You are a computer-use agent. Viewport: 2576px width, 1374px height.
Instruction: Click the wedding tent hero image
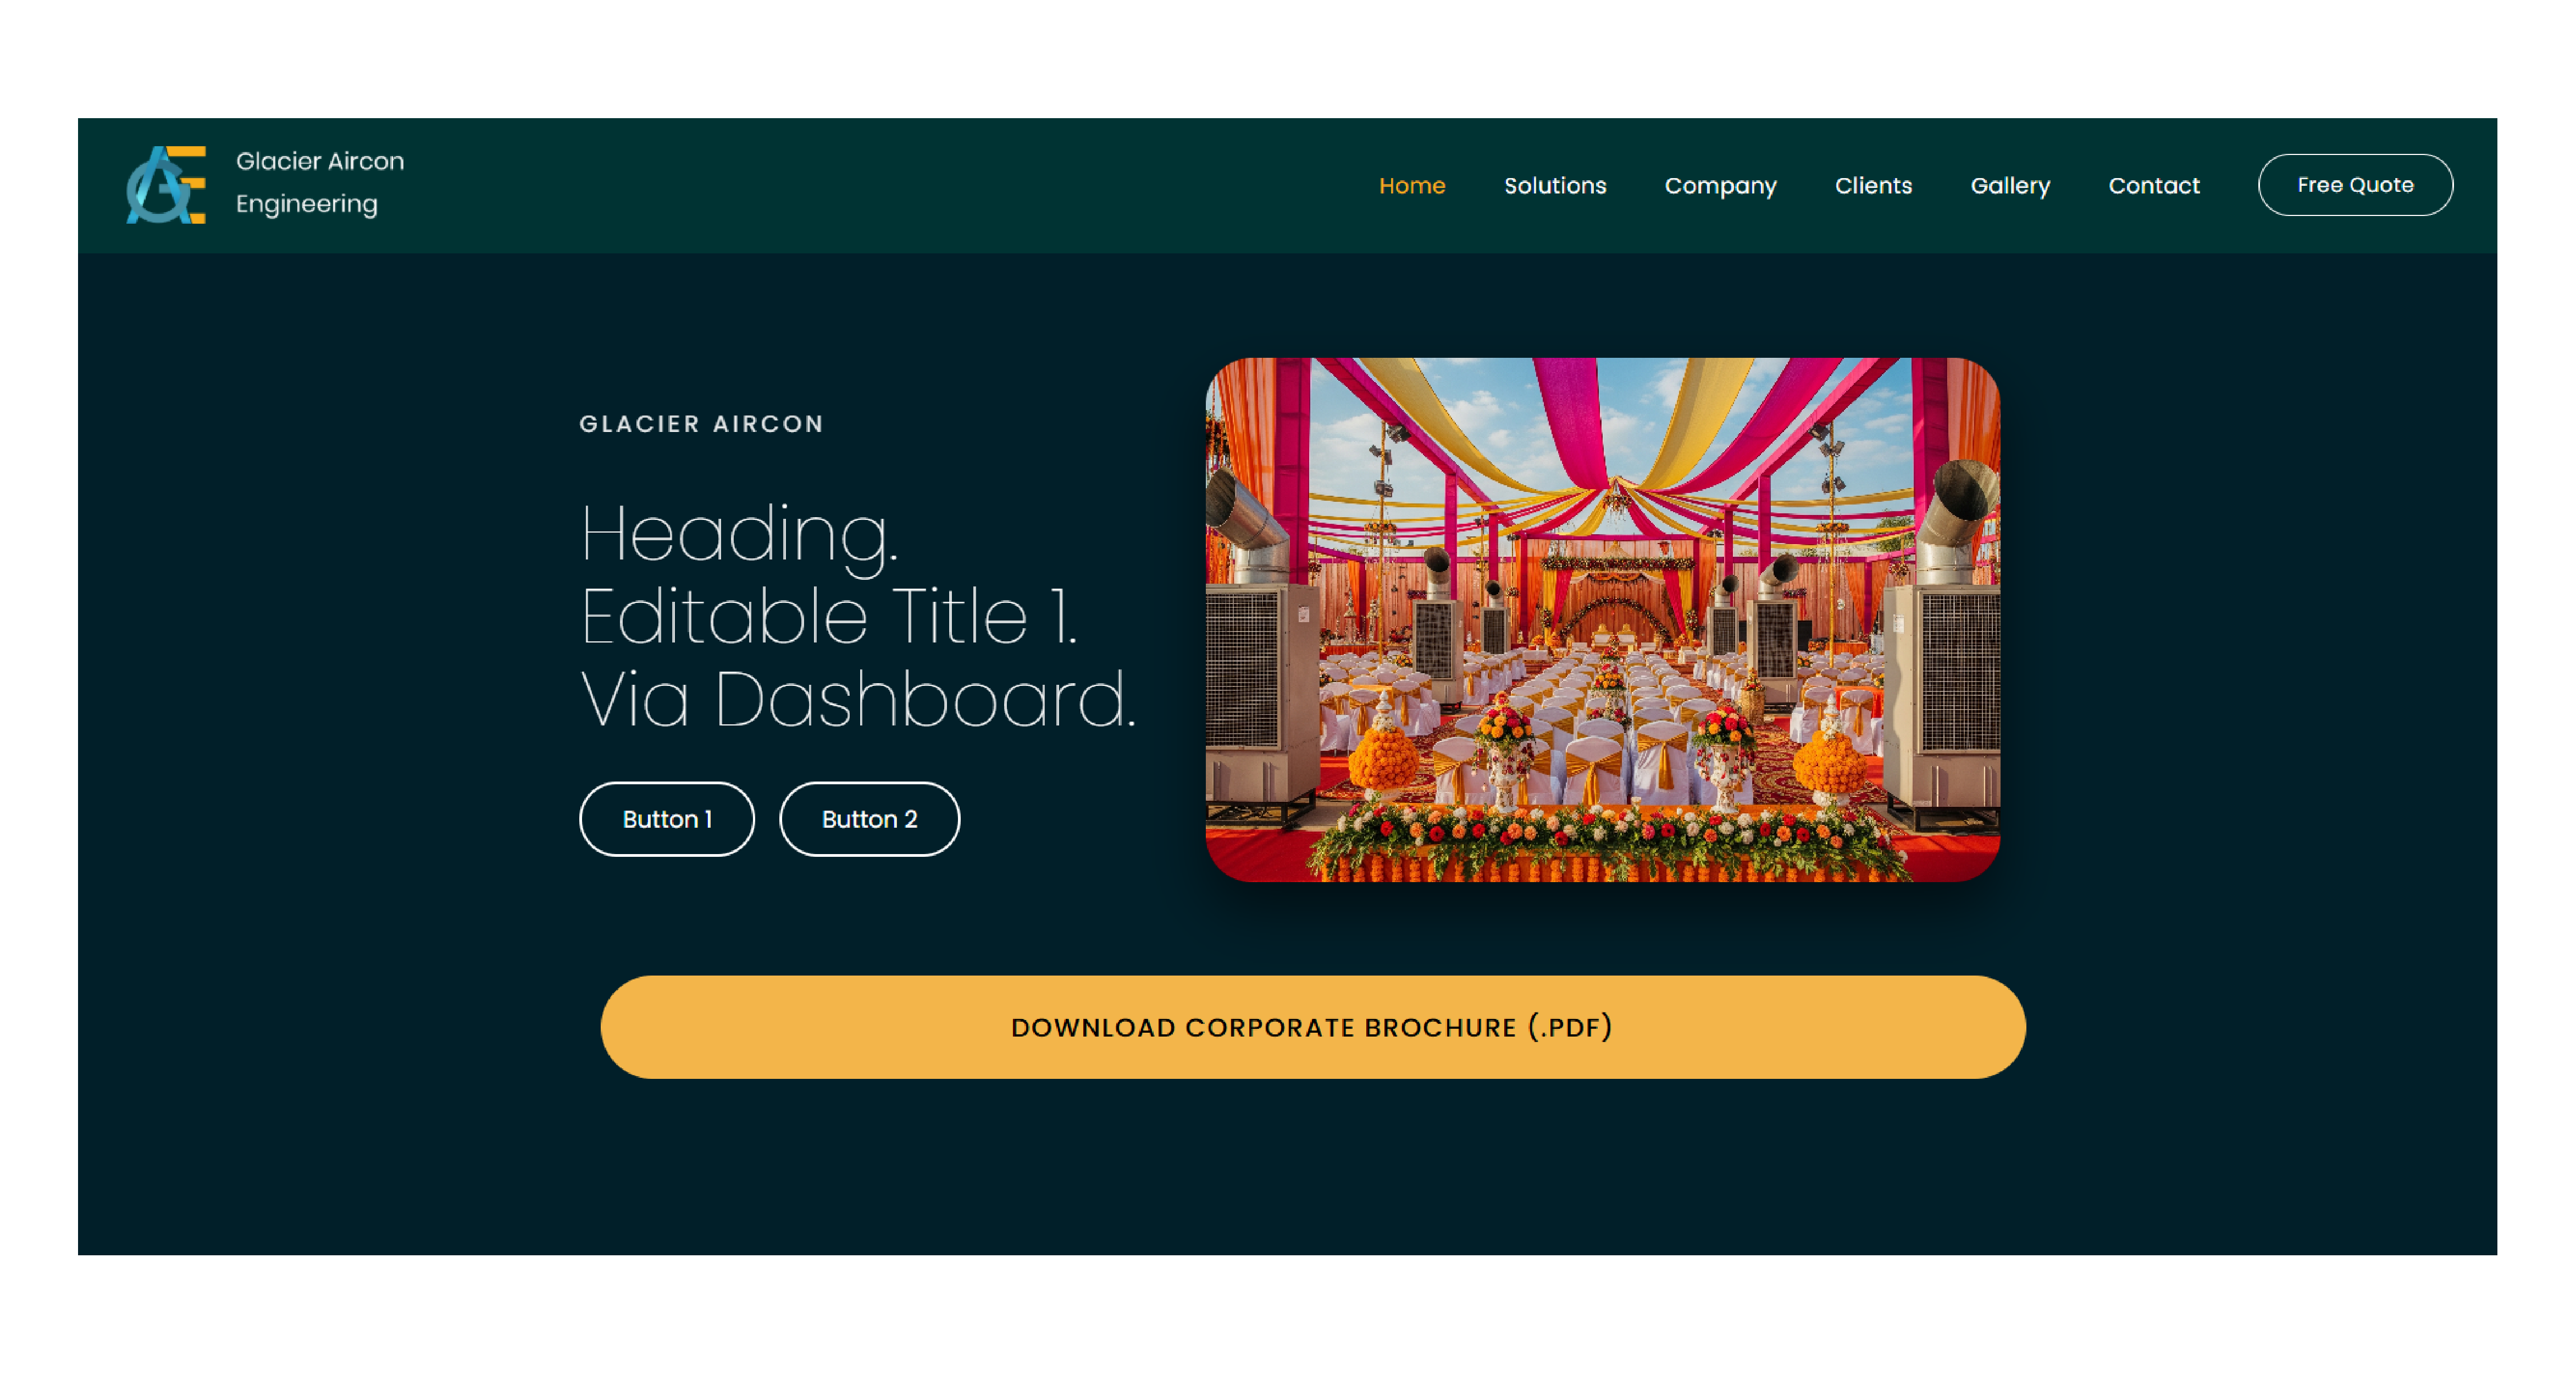point(1602,620)
